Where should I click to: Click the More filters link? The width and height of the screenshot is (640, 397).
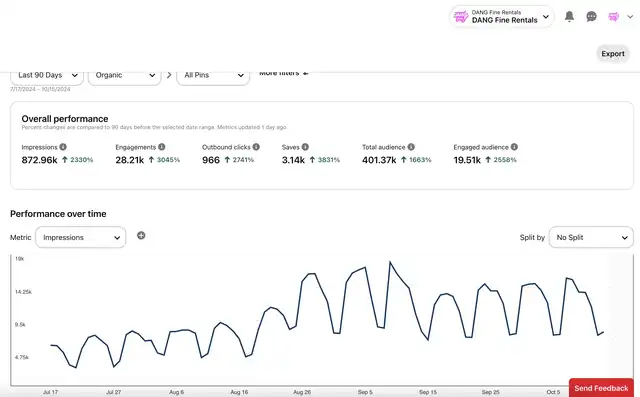(284, 73)
